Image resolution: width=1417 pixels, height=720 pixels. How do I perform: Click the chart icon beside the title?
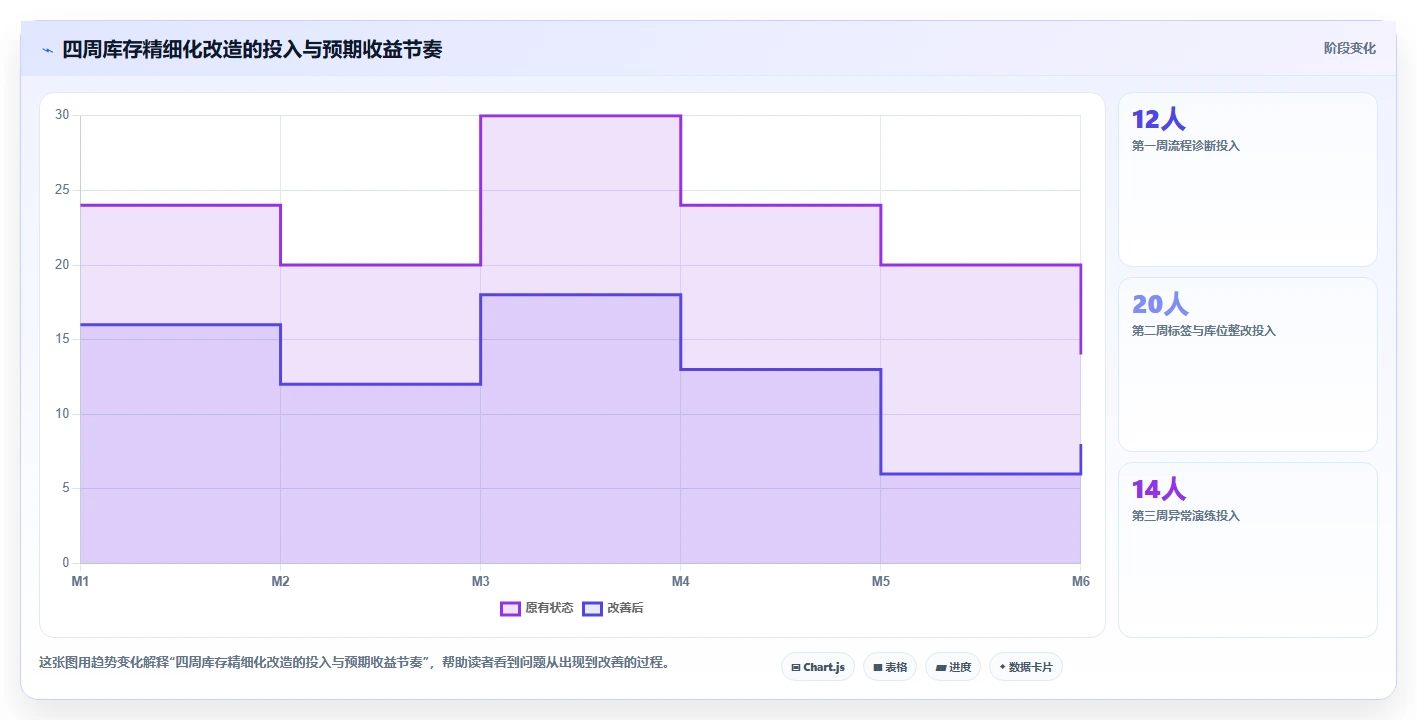47,50
